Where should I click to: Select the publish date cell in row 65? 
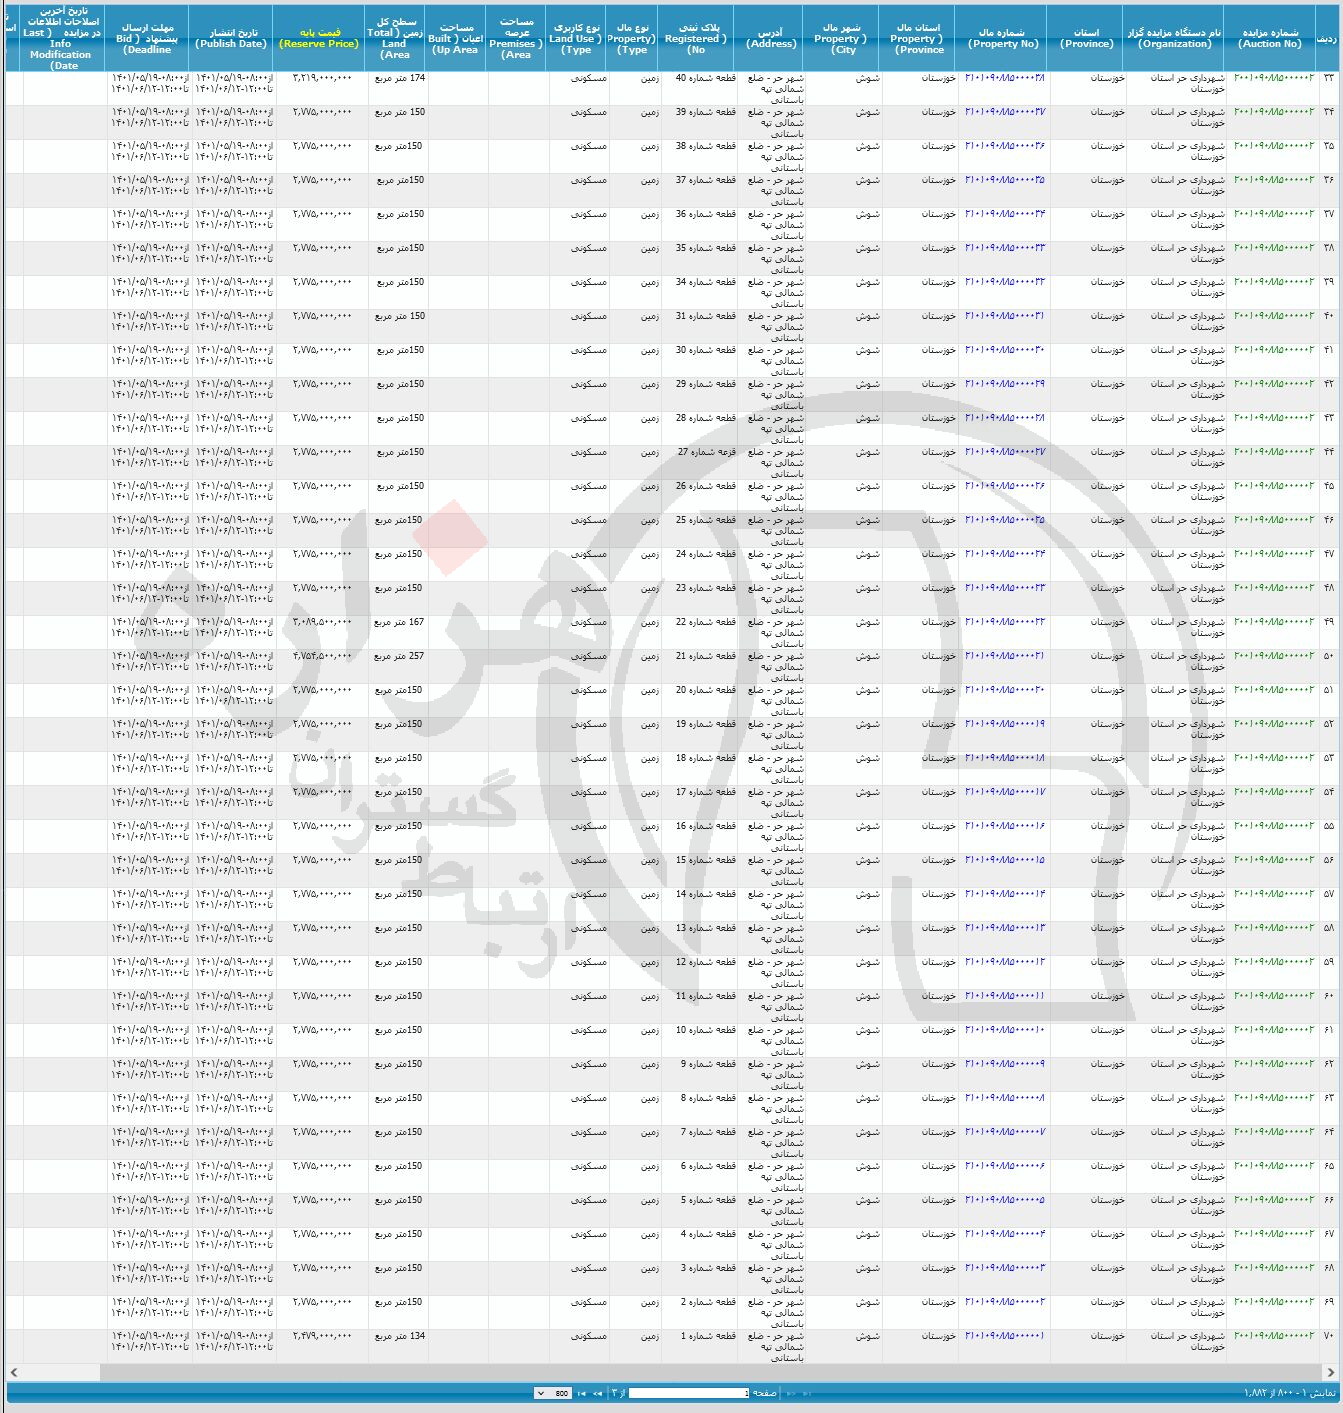tap(233, 1177)
